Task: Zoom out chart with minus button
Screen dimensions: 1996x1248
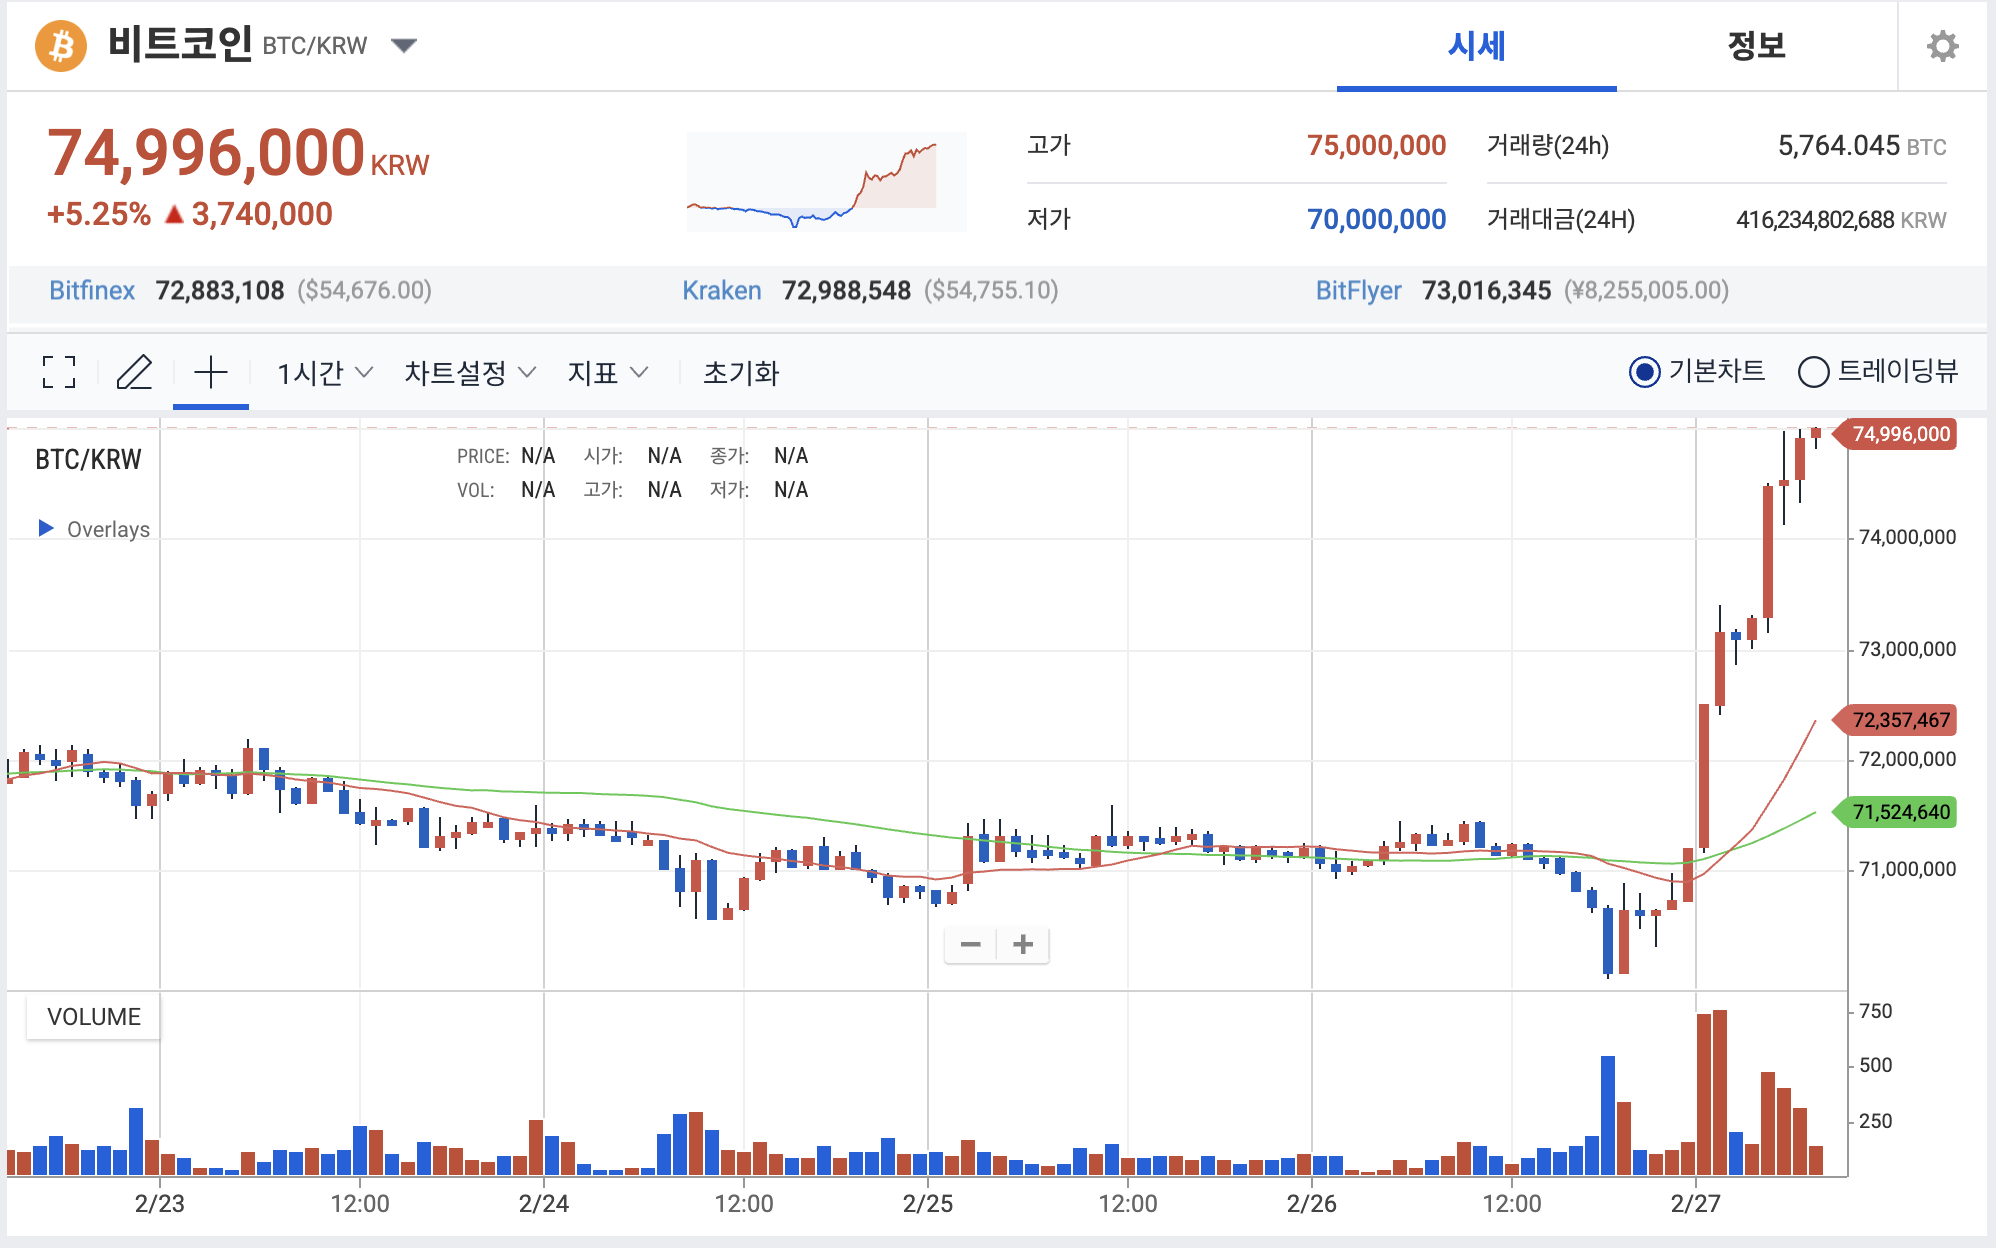Action: pos(970,944)
